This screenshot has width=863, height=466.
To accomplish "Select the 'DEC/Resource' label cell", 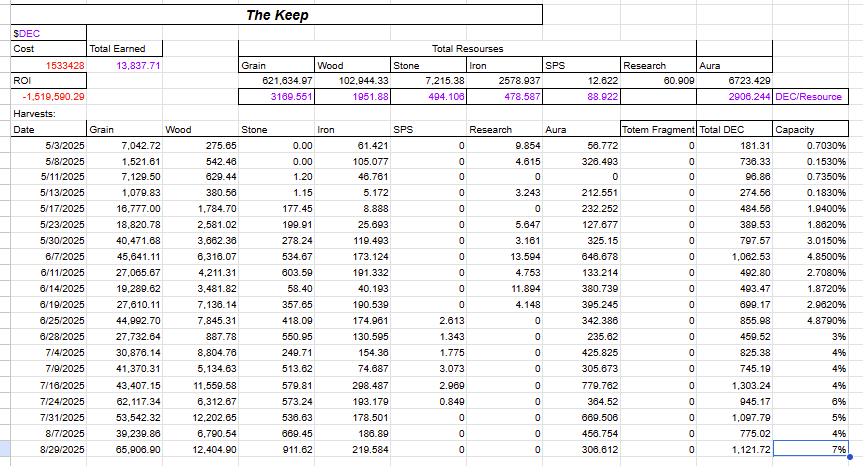I will (x=809, y=97).
